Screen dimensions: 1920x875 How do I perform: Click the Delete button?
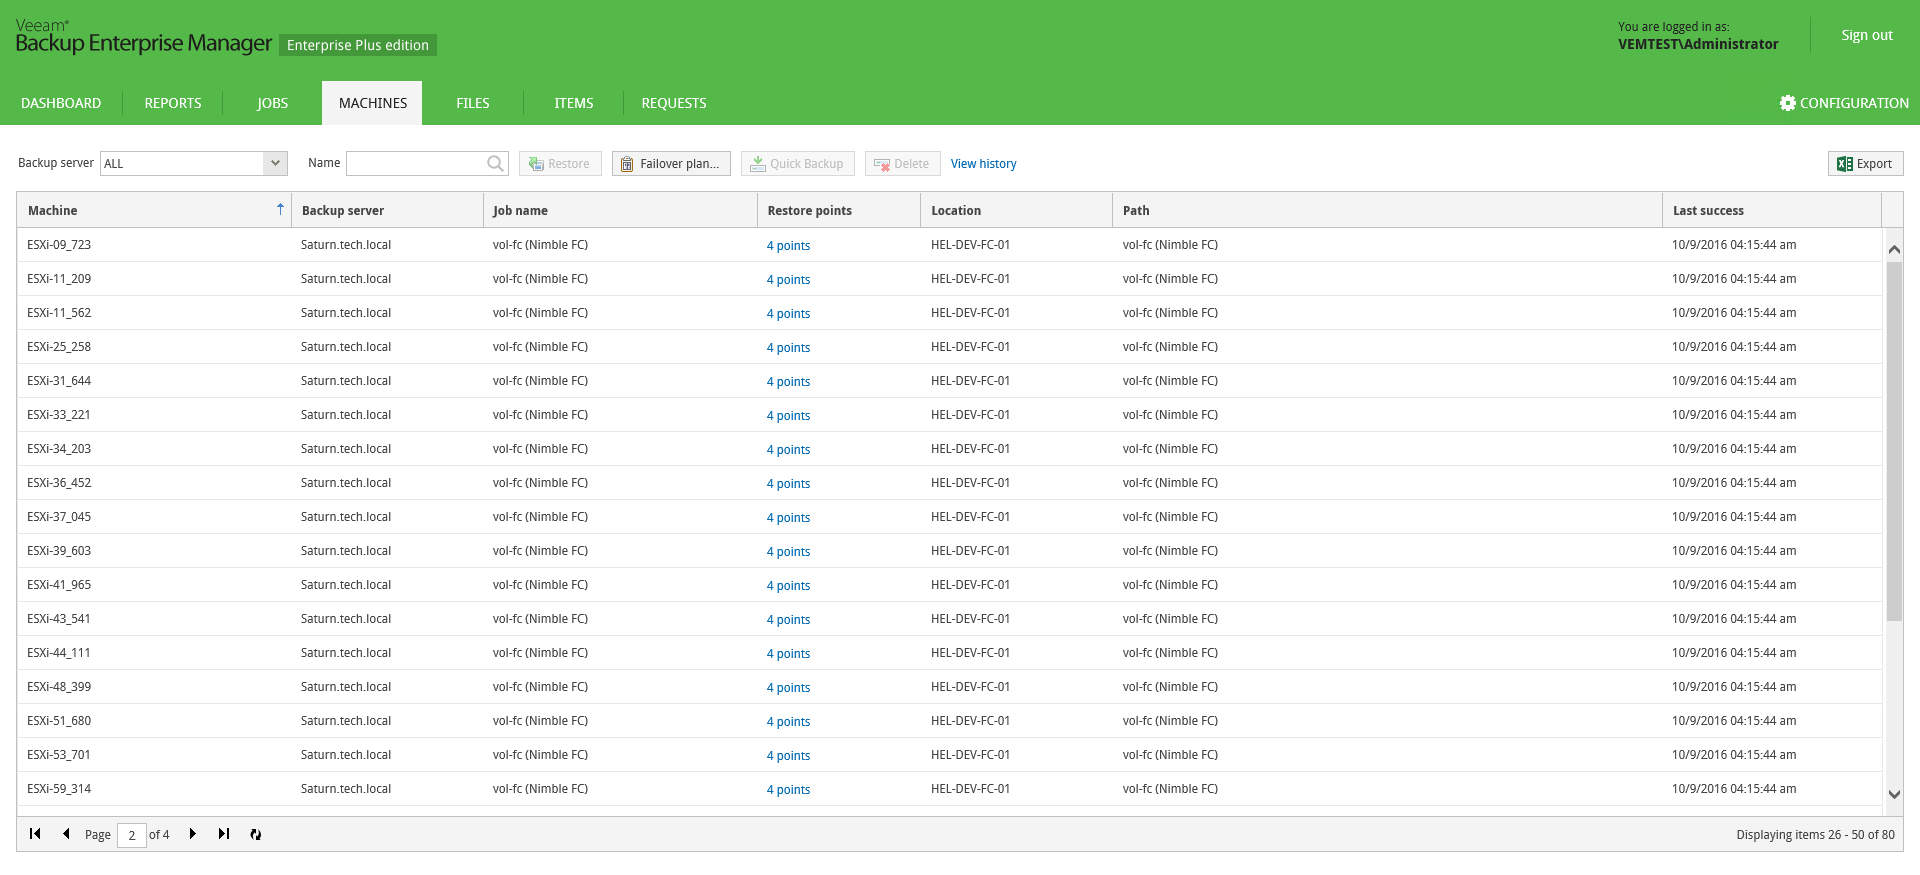click(x=902, y=164)
